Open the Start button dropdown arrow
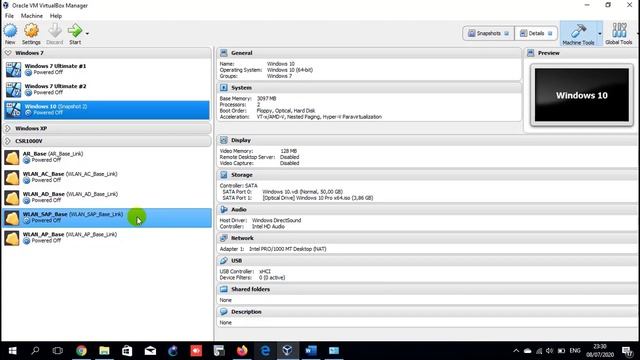Image resolution: width=640 pixels, height=360 pixels. click(87, 33)
